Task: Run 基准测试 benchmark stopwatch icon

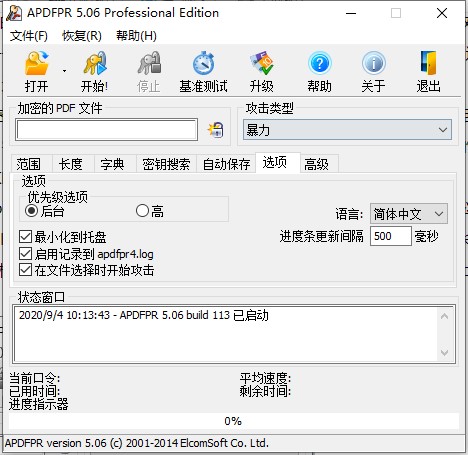Action: tap(203, 63)
